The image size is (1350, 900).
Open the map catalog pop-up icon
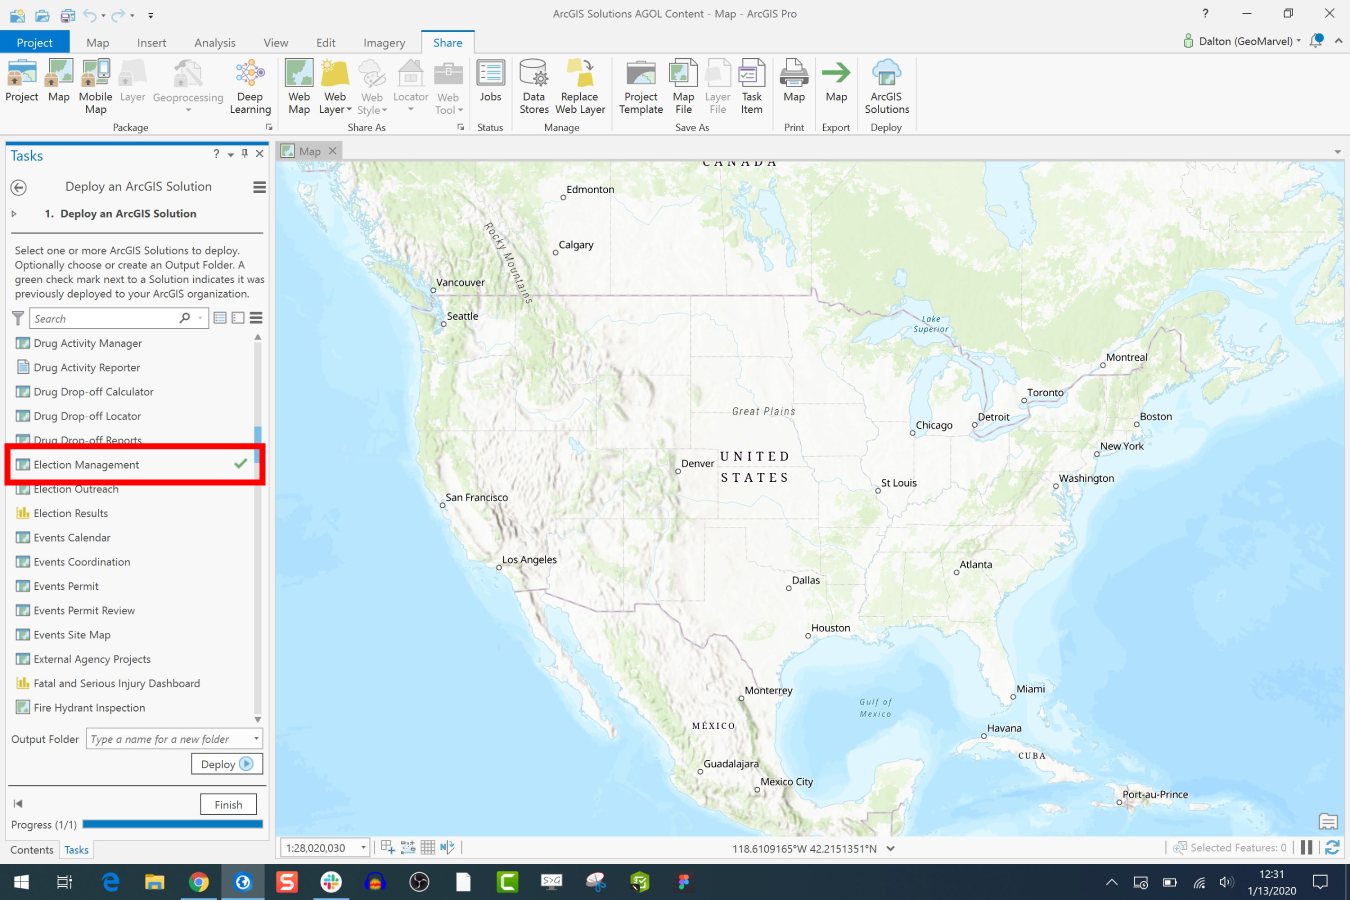pos(1328,822)
